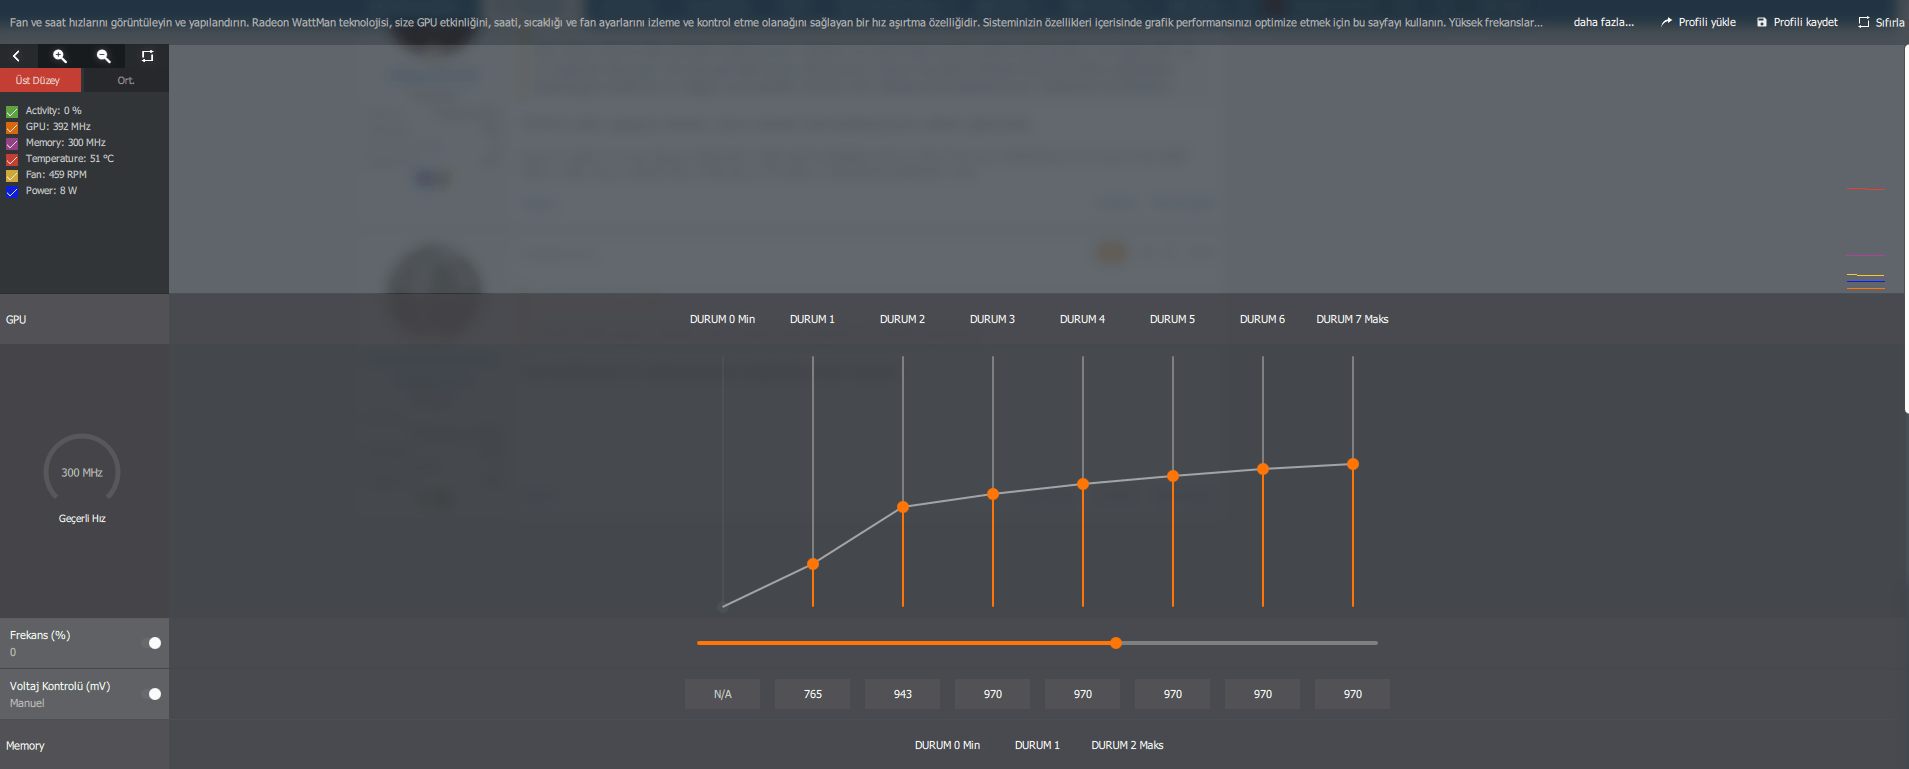Image resolution: width=1909 pixels, height=769 pixels.
Task: Click the orange frequency slider handle
Action: click(1116, 643)
